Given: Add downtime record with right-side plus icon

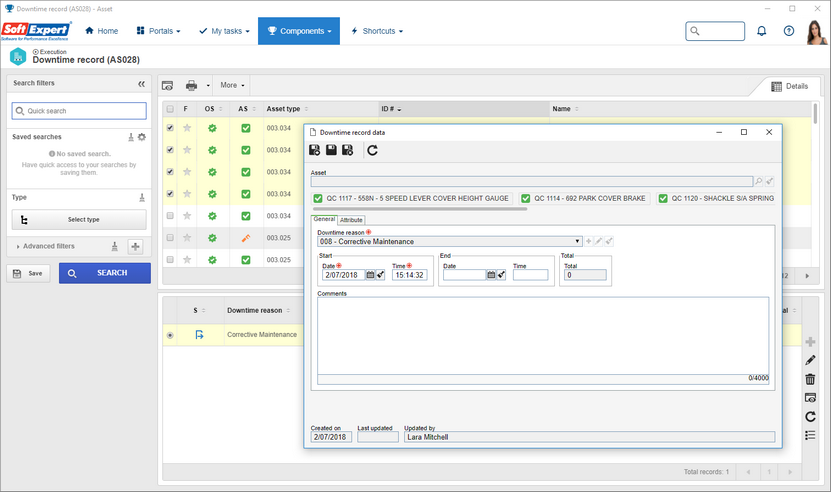Looking at the screenshot, I should point(810,342).
